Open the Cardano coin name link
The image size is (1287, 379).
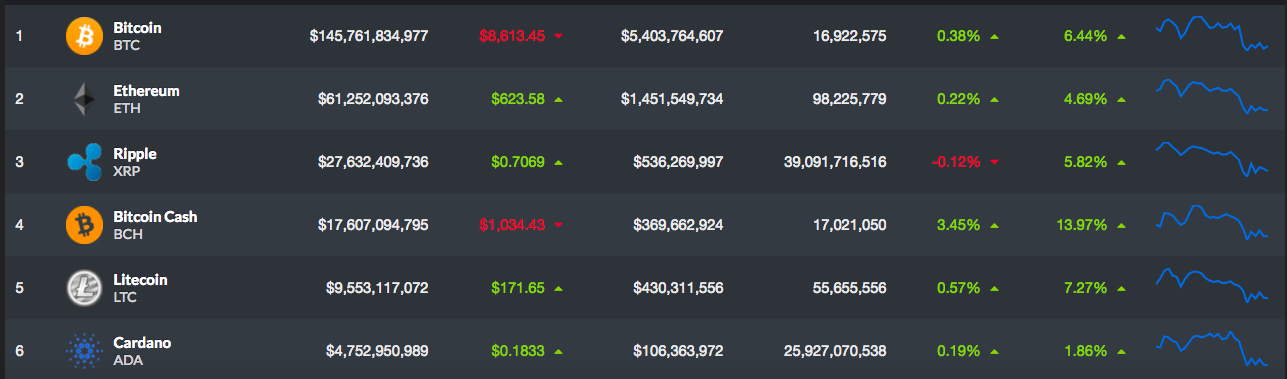[x=142, y=343]
